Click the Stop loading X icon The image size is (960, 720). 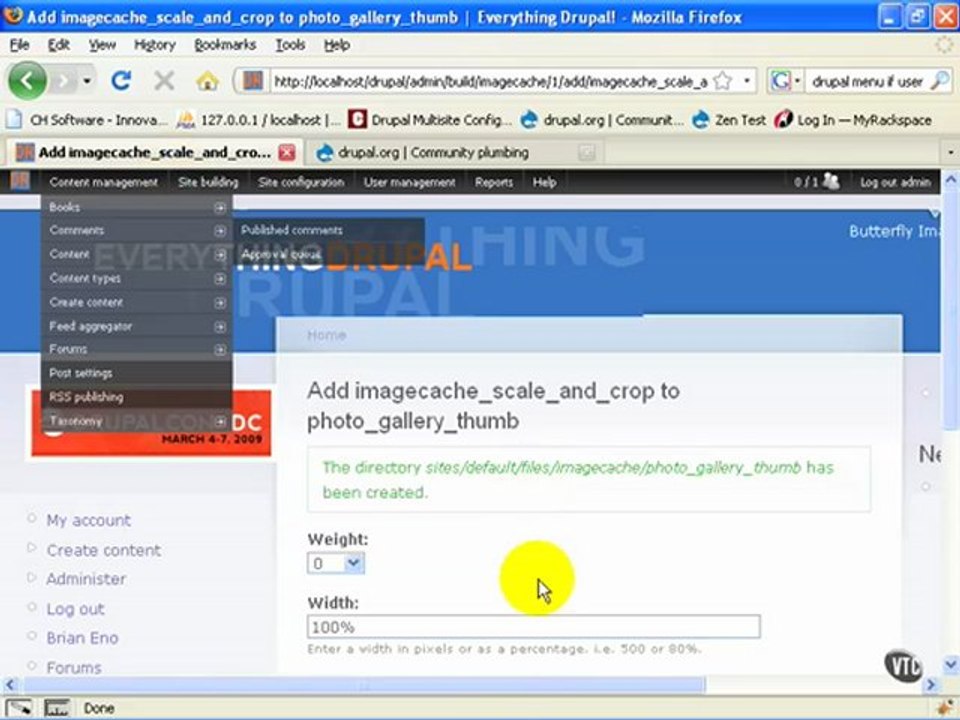coord(163,80)
